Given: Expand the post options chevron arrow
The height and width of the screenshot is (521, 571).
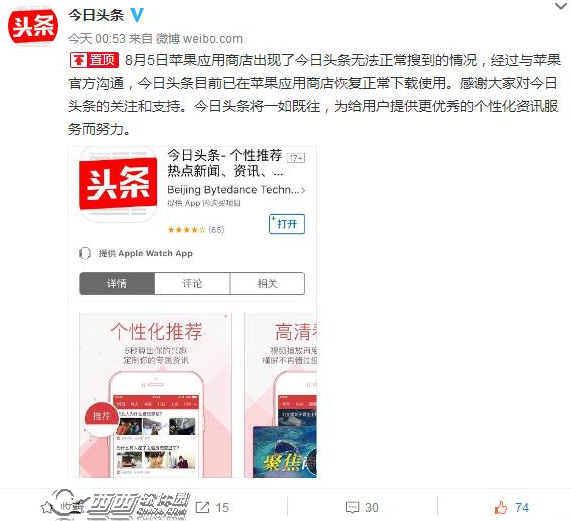Looking at the screenshot, I should [x=561, y=5].
